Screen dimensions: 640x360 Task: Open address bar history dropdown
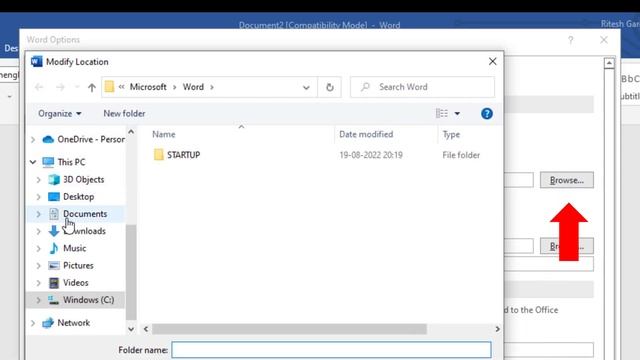pos(306,87)
